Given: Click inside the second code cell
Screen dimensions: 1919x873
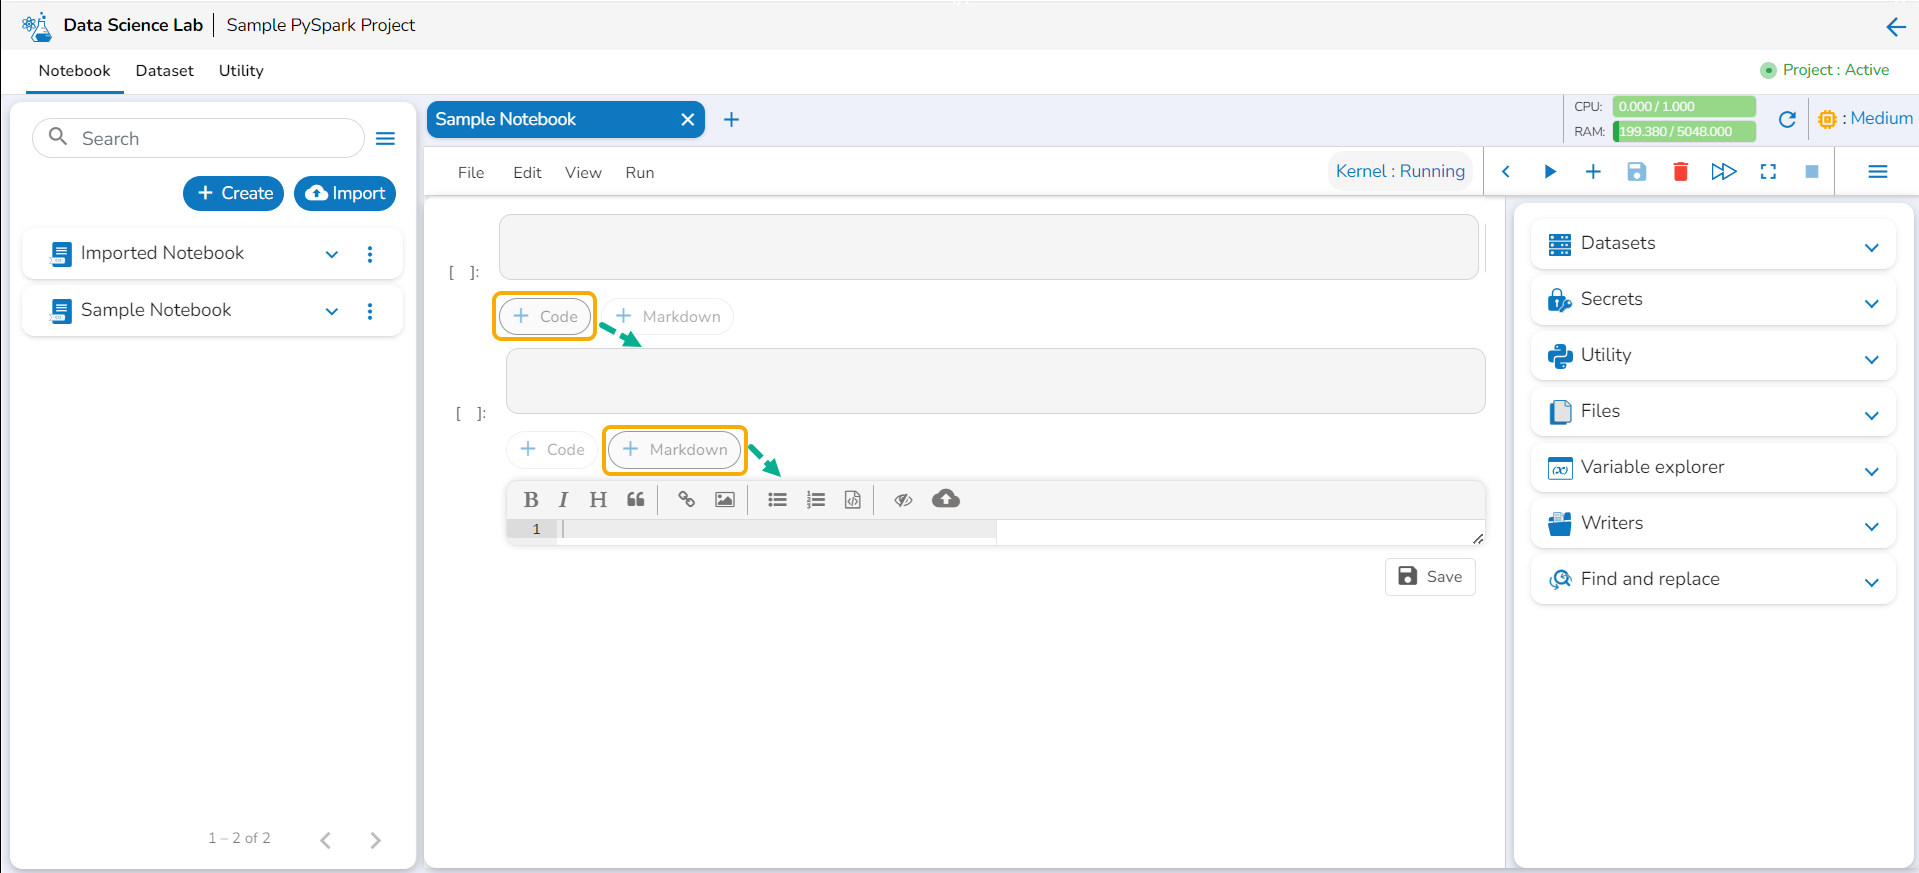Looking at the screenshot, I should pos(995,381).
